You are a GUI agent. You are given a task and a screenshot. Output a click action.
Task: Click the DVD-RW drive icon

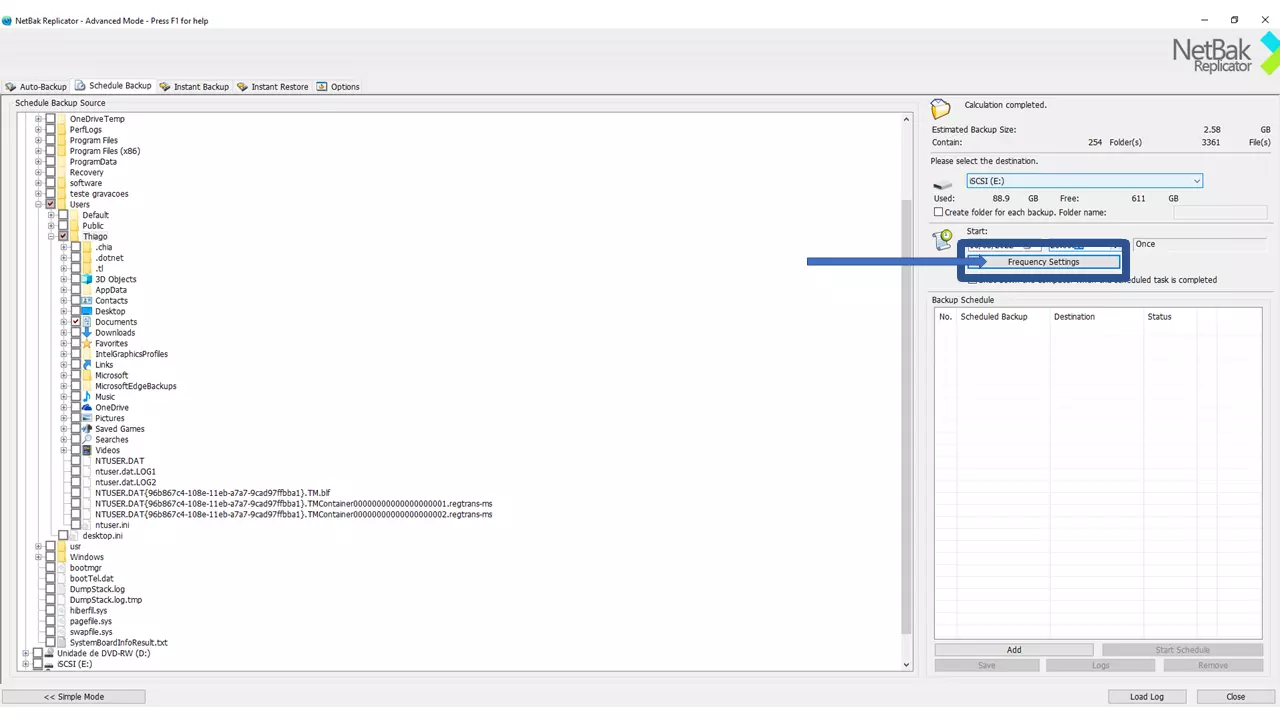(x=49, y=653)
